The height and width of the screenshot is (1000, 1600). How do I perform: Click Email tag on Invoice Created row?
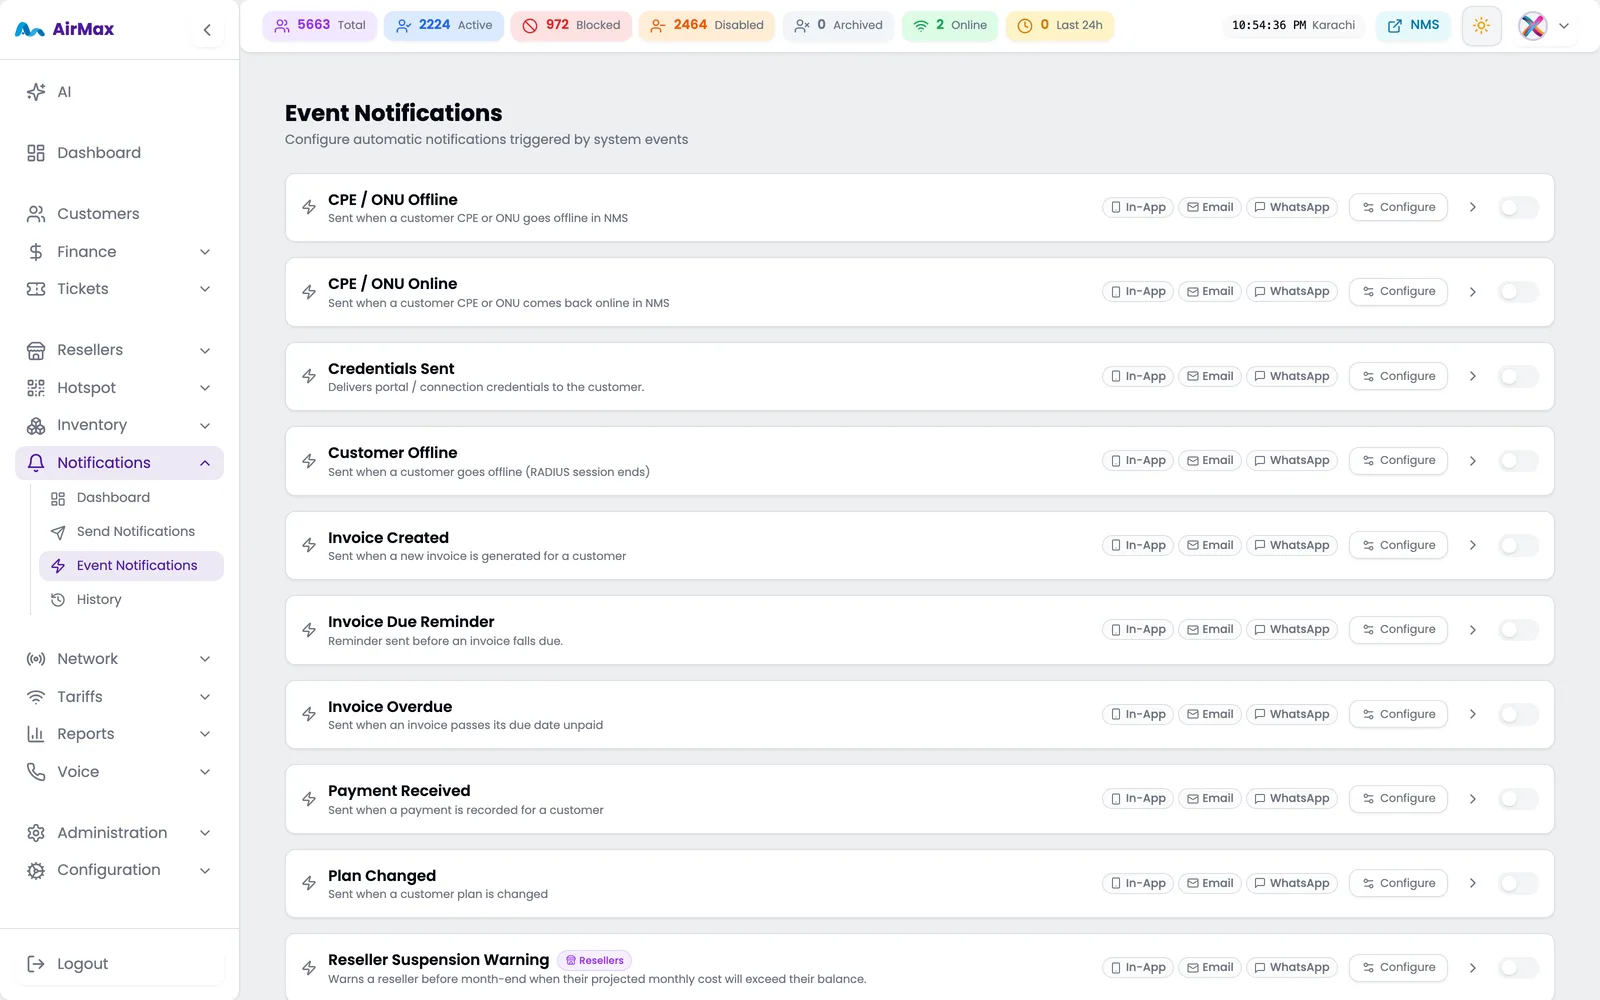1210,545
